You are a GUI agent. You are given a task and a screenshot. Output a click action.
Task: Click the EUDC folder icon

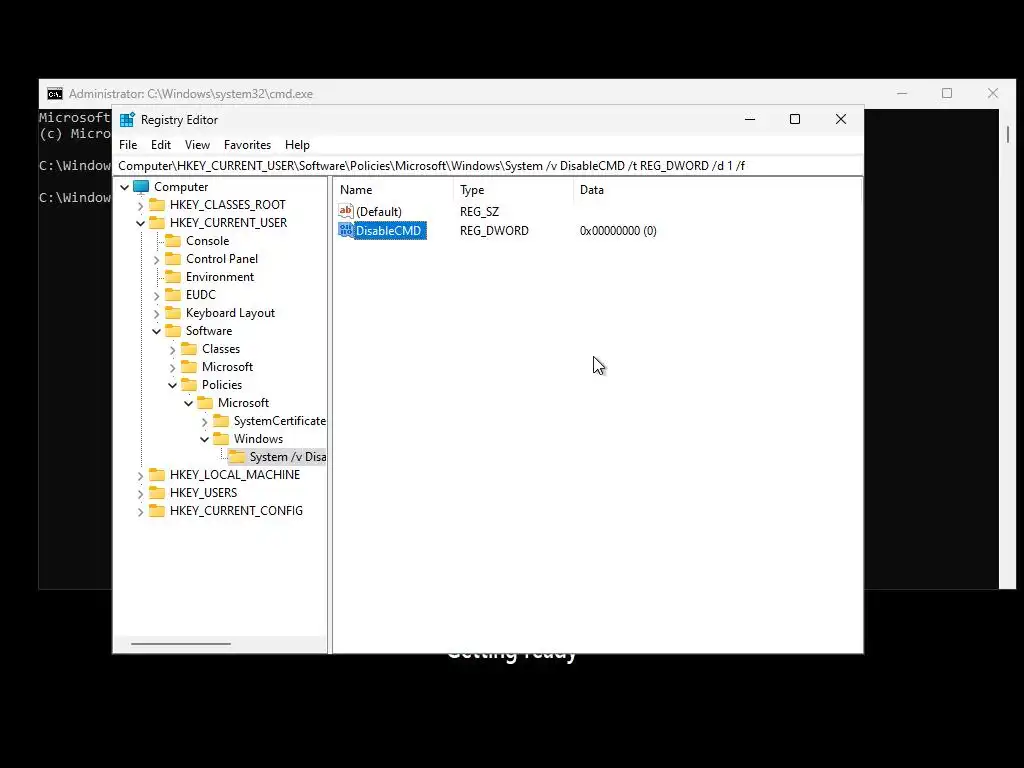click(173, 295)
